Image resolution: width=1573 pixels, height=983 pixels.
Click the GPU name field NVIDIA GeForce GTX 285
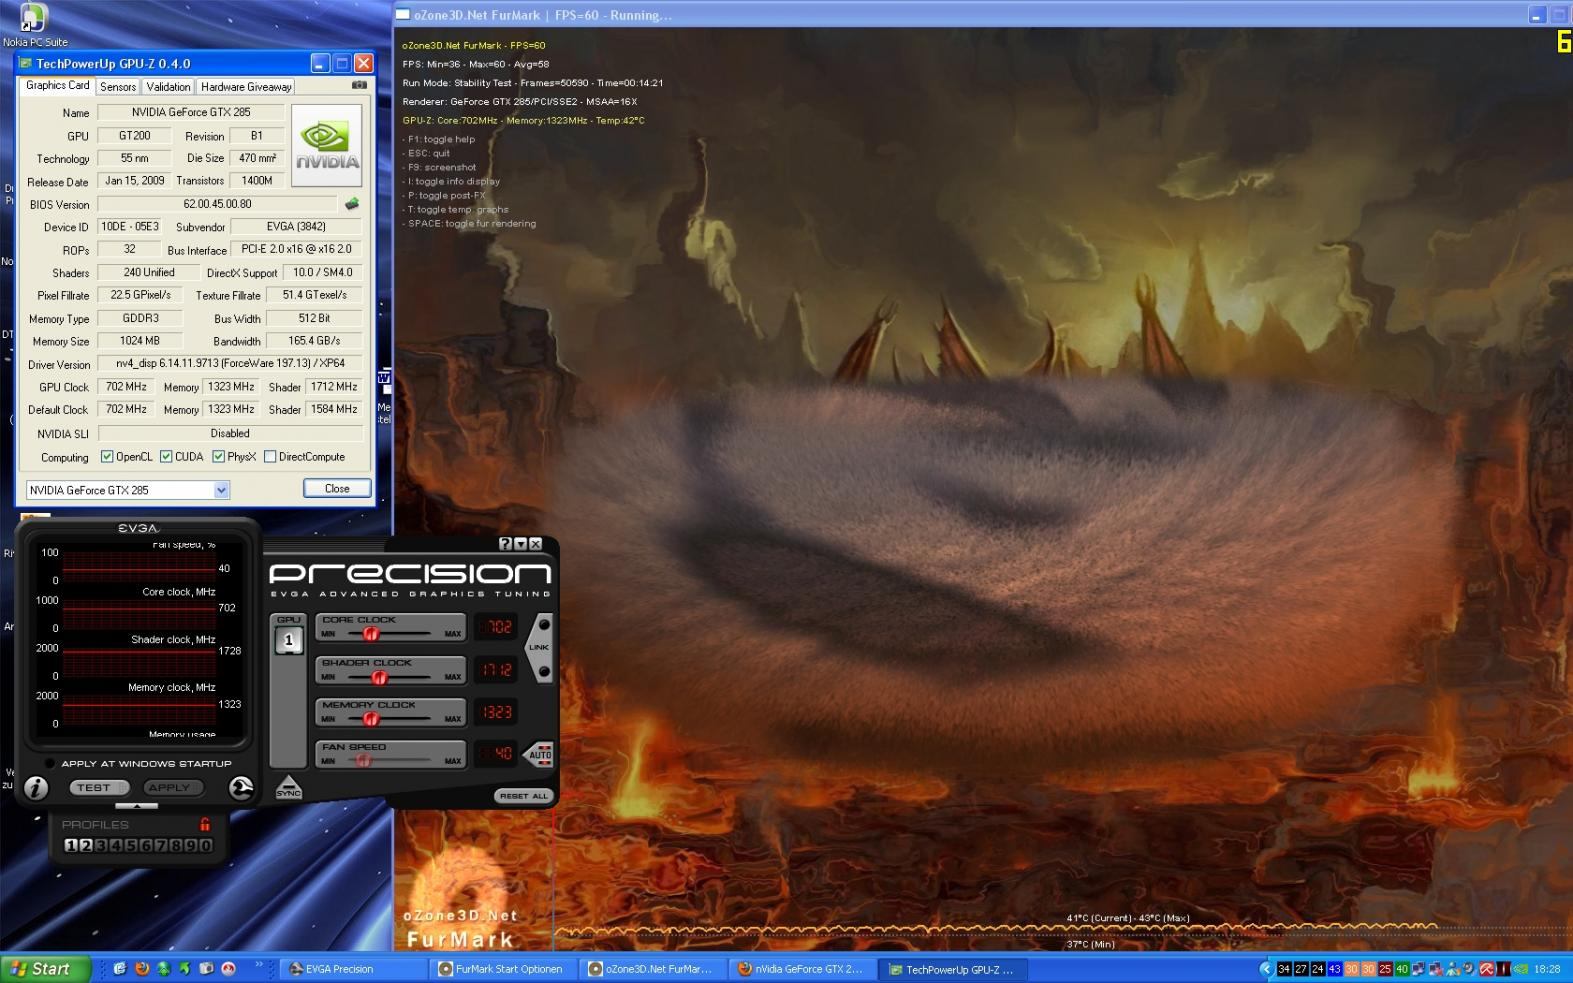191,112
